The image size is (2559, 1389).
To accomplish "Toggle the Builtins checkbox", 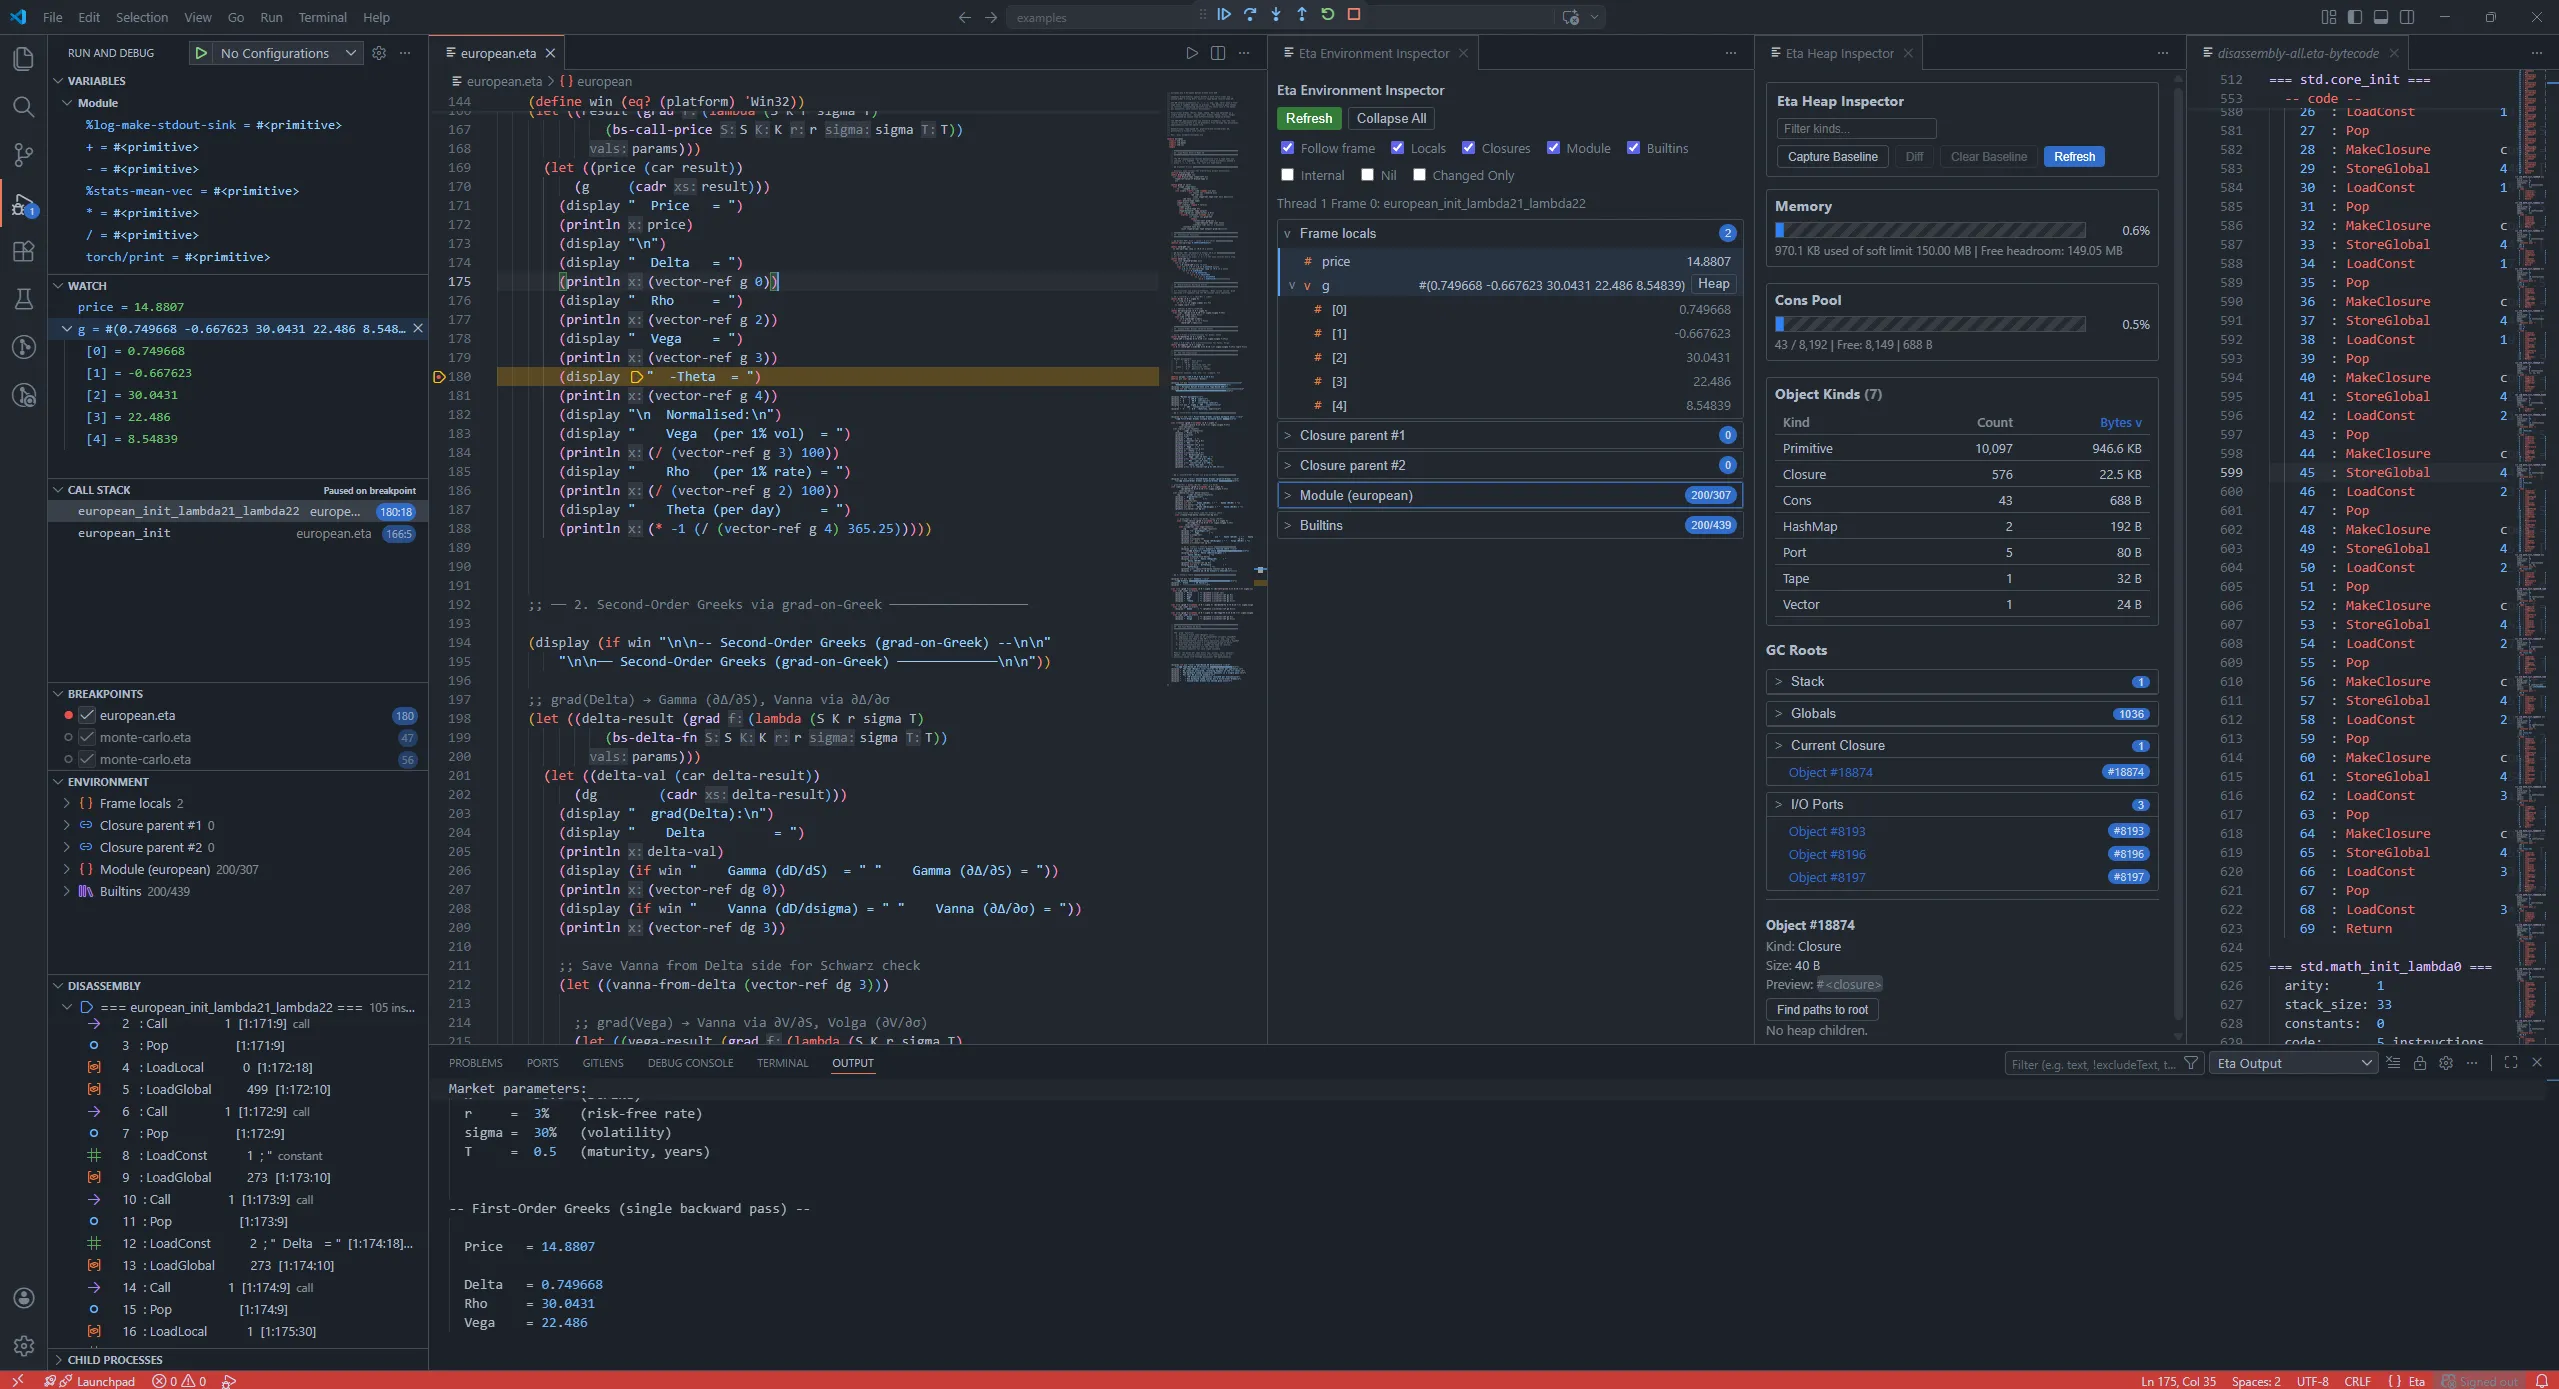I will pos(1634,148).
